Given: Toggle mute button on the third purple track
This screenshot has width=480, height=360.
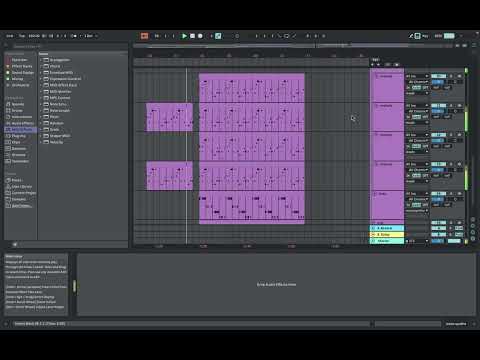Looking at the screenshot, I should (x=459, y=135).
